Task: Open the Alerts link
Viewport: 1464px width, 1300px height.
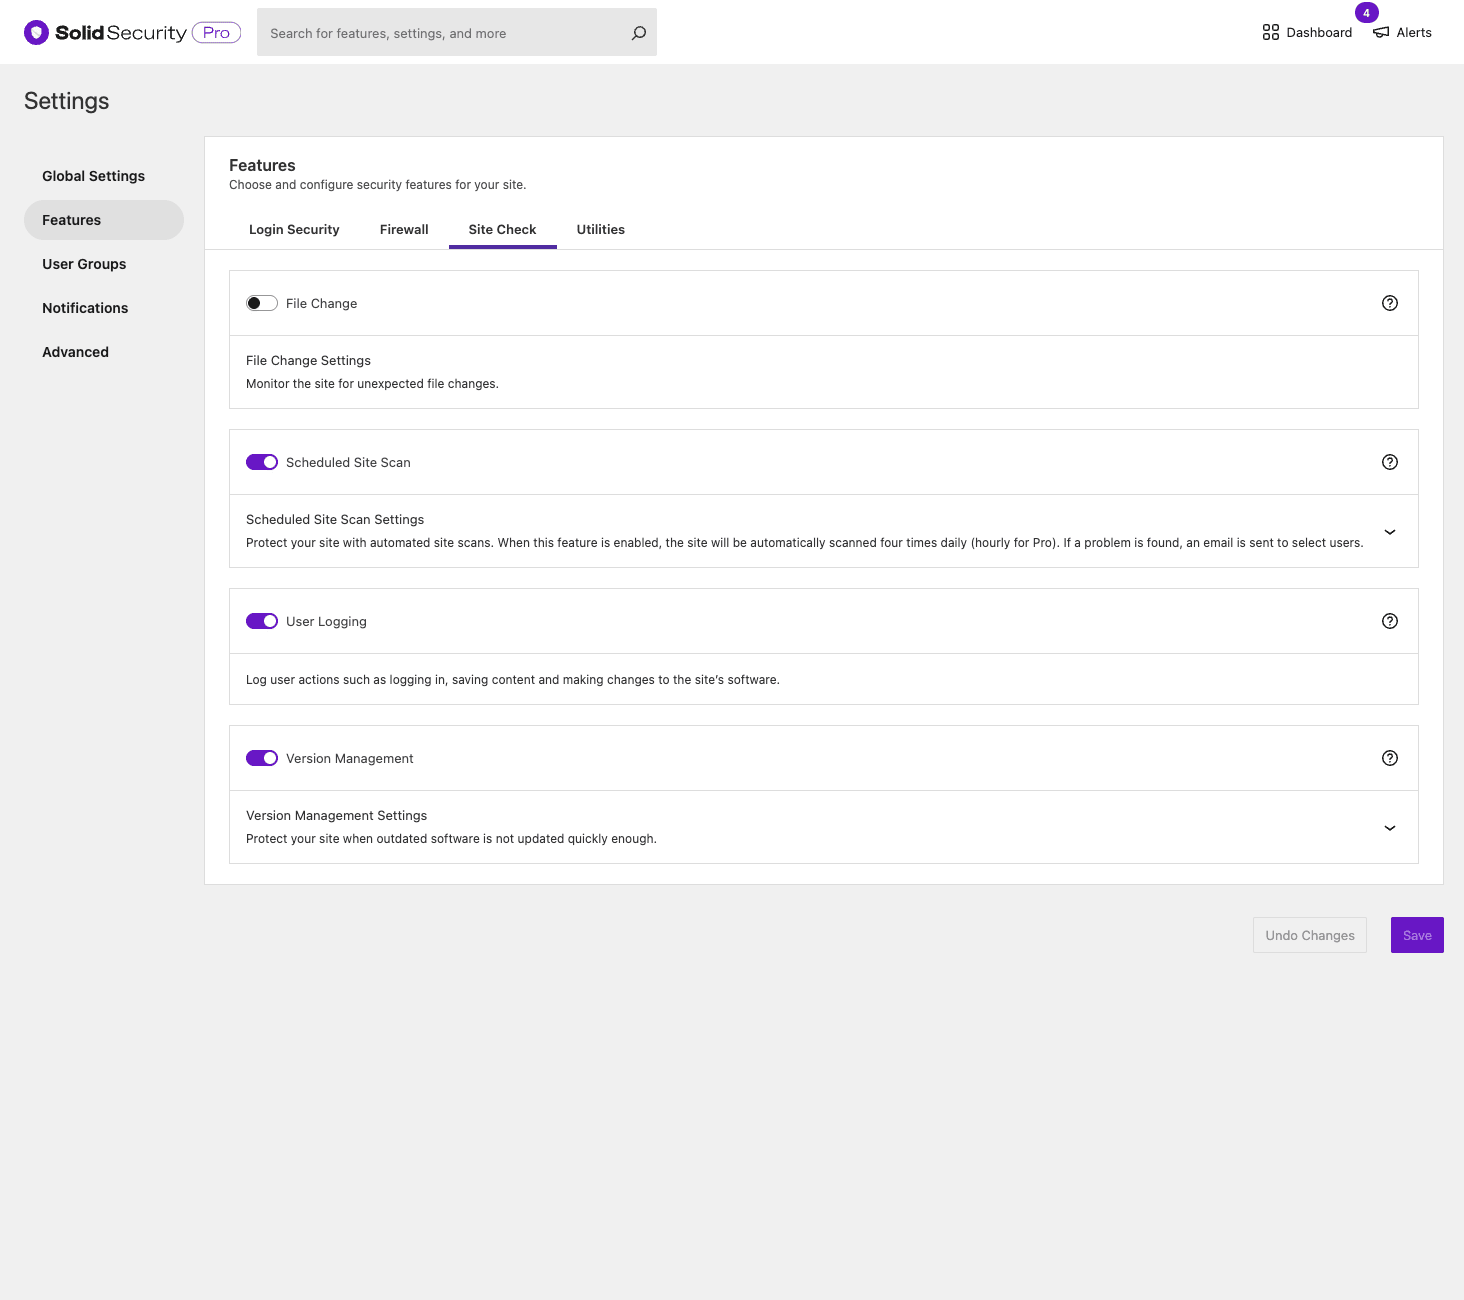Action: tap(1402, 32)
